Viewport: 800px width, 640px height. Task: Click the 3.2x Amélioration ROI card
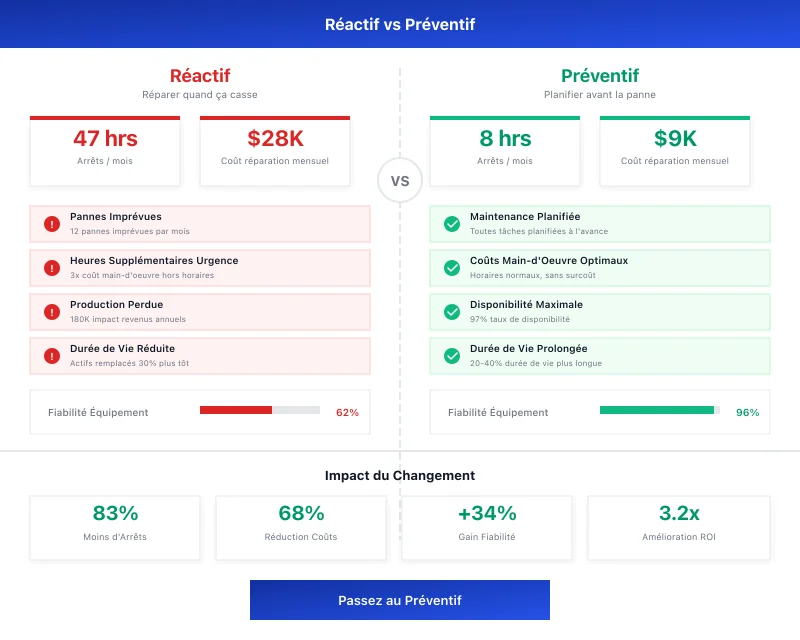point(678,523)
